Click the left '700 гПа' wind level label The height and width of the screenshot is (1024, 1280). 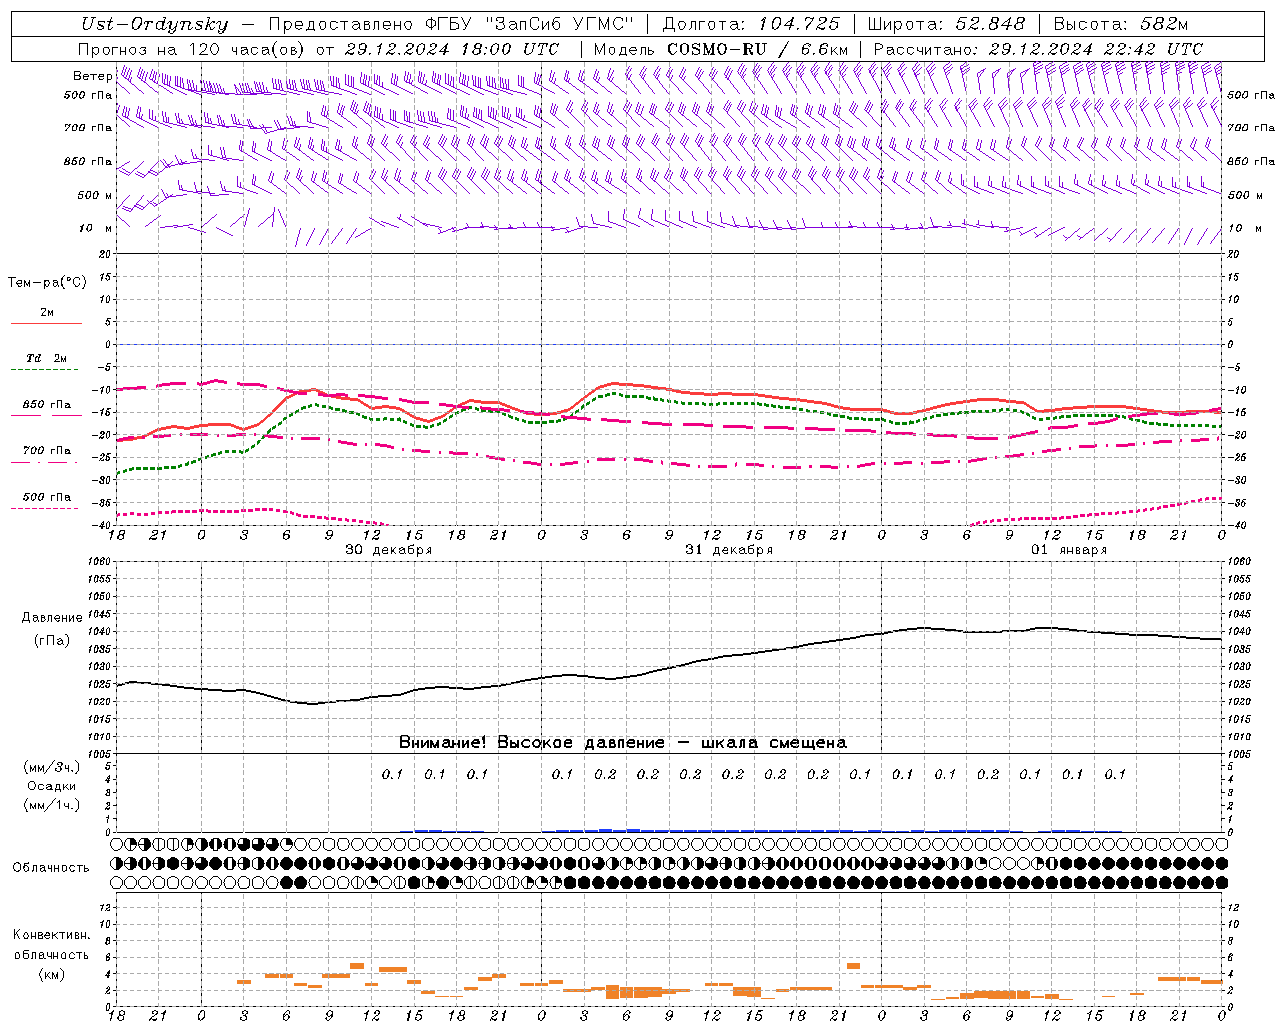88,128
